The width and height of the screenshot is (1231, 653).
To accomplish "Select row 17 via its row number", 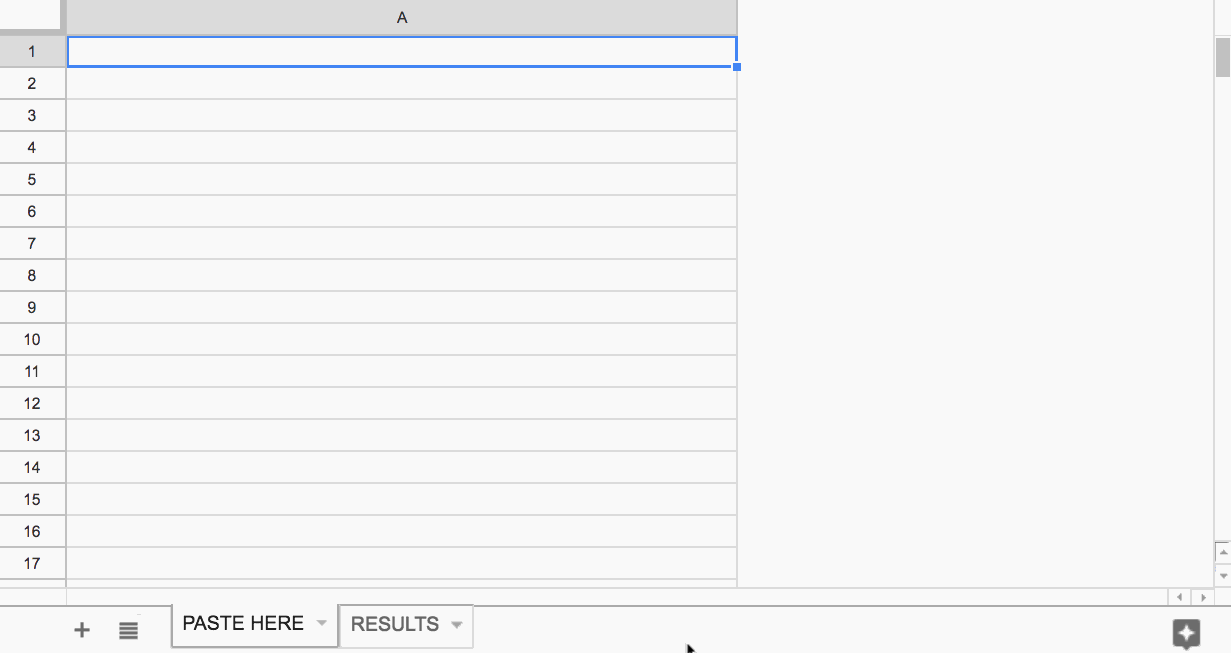I will coord(32,564).
